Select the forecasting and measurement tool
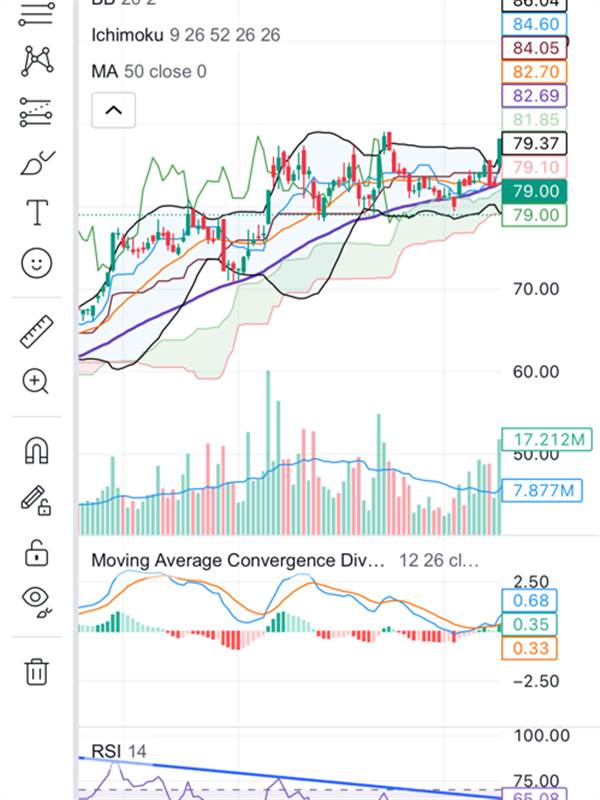Screen dimensions: 600x800 click(36, 112)
